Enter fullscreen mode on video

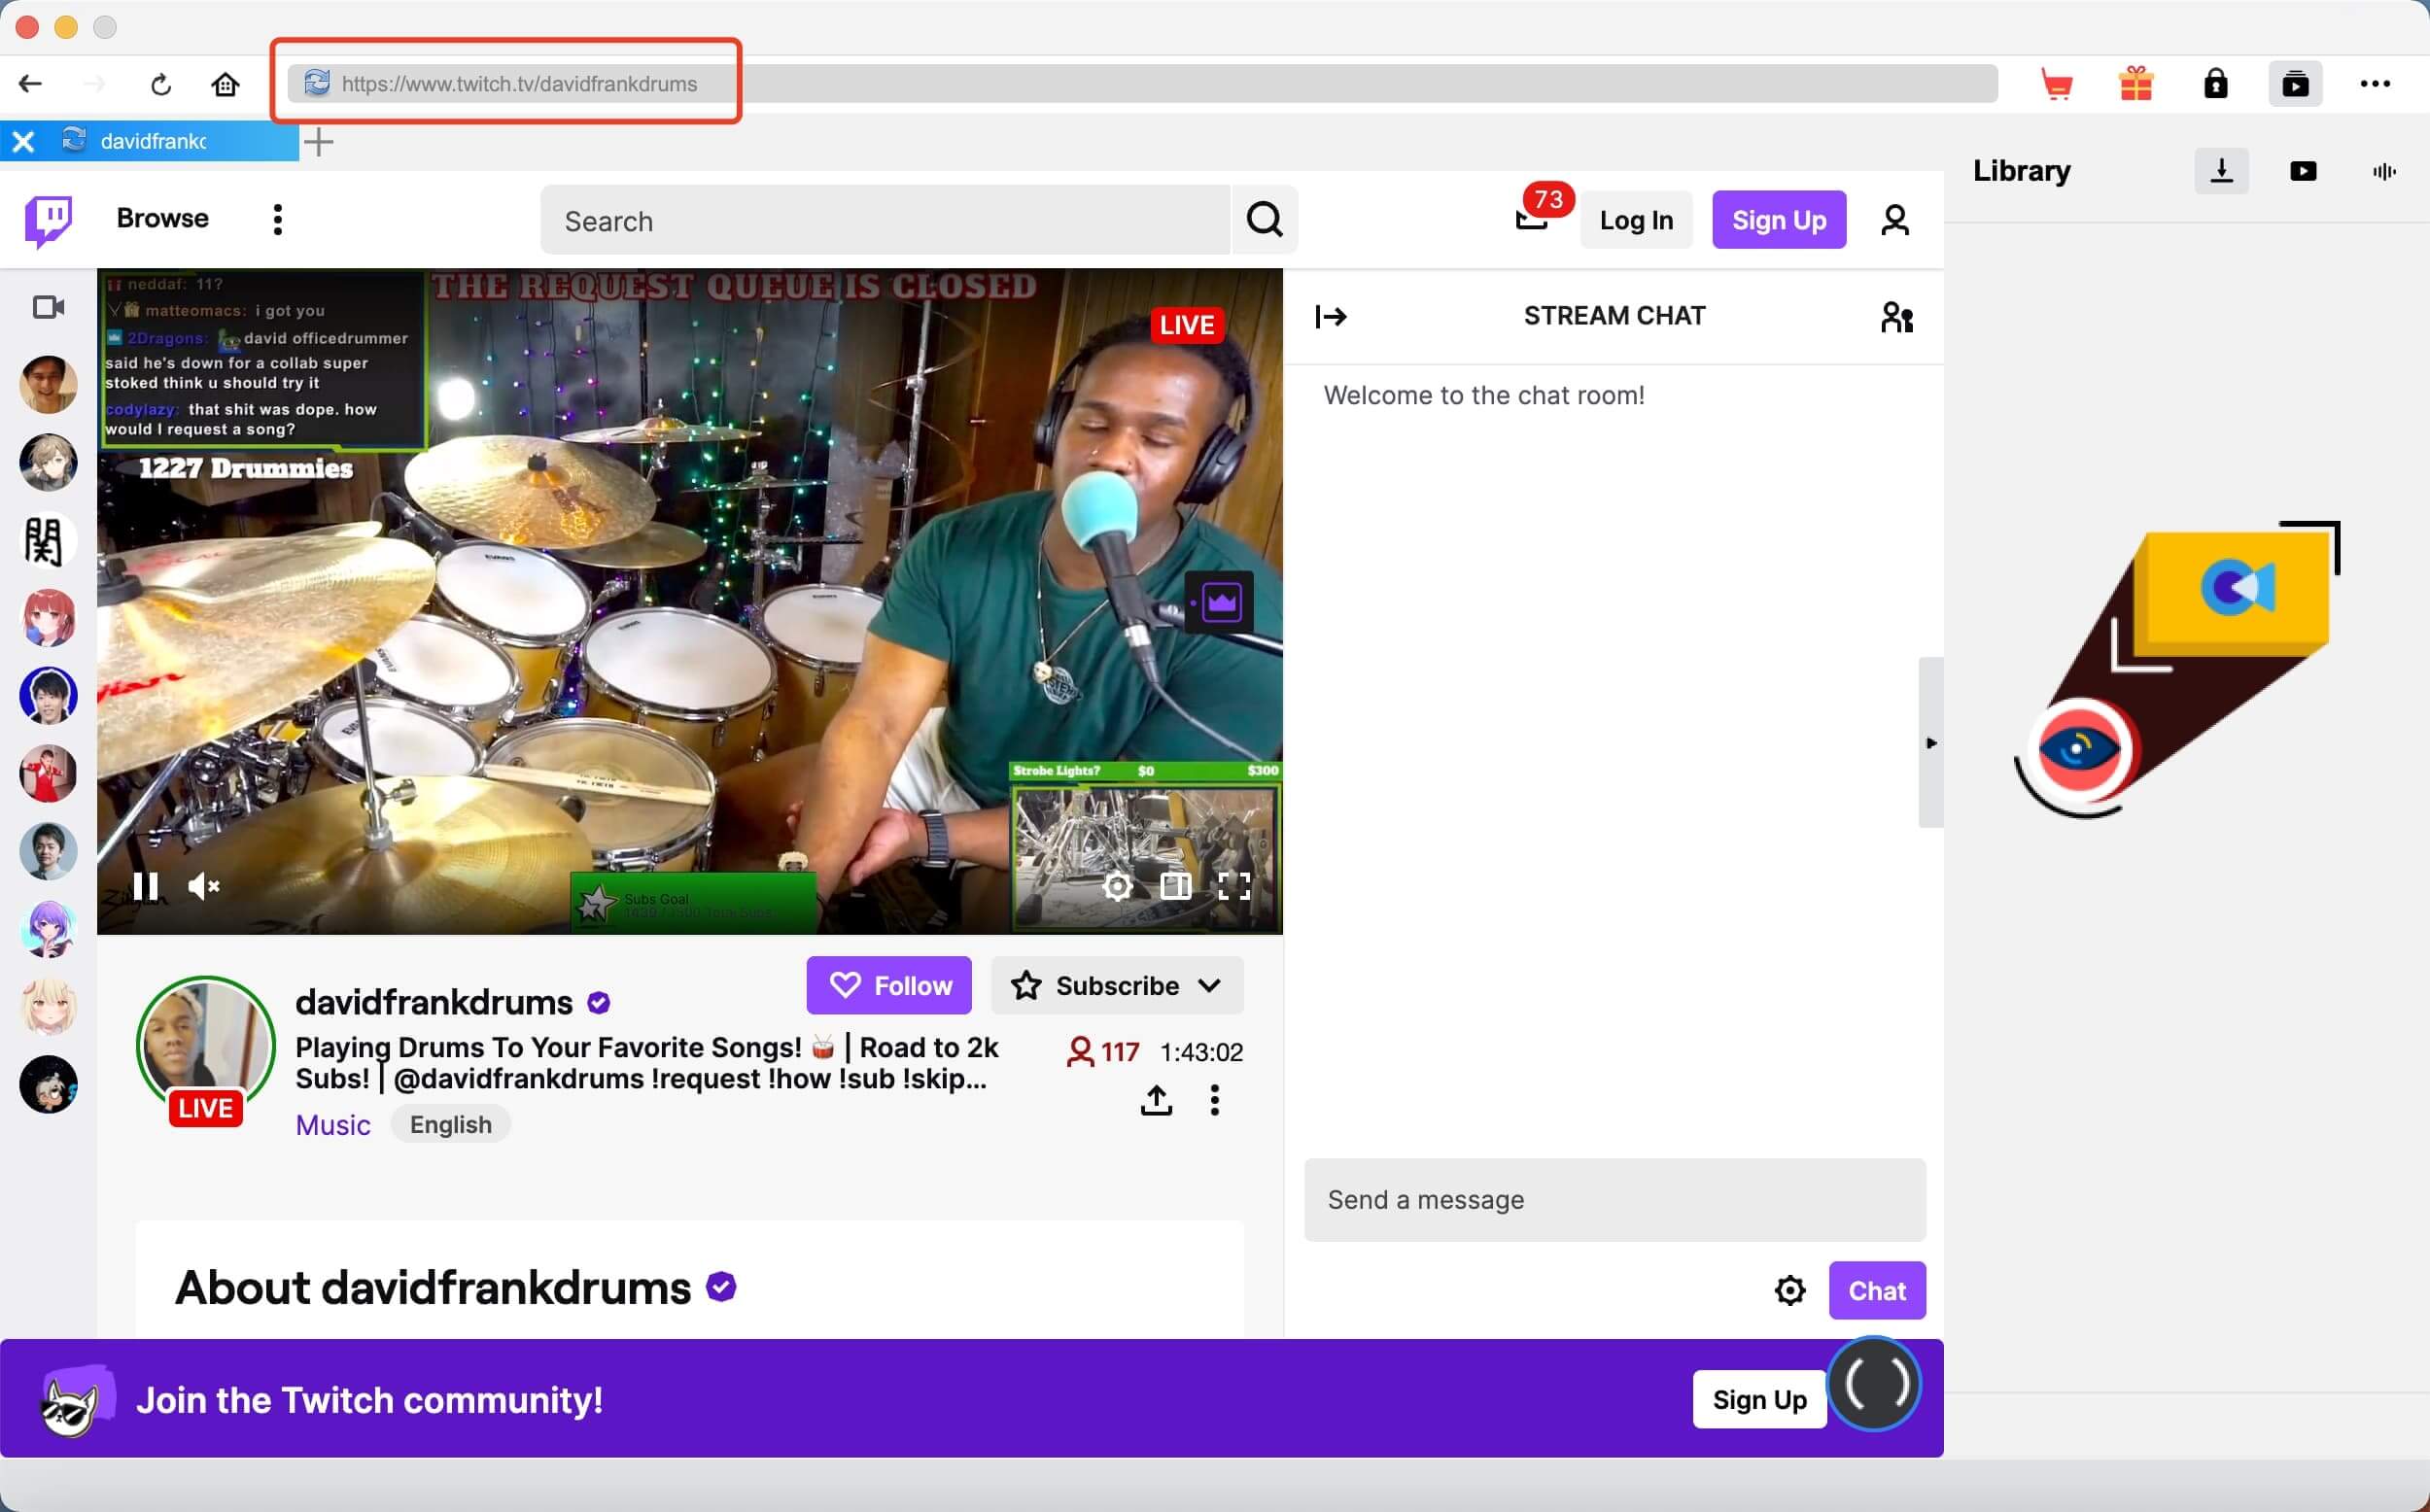pyautogui.click(x=1234, y=886)
